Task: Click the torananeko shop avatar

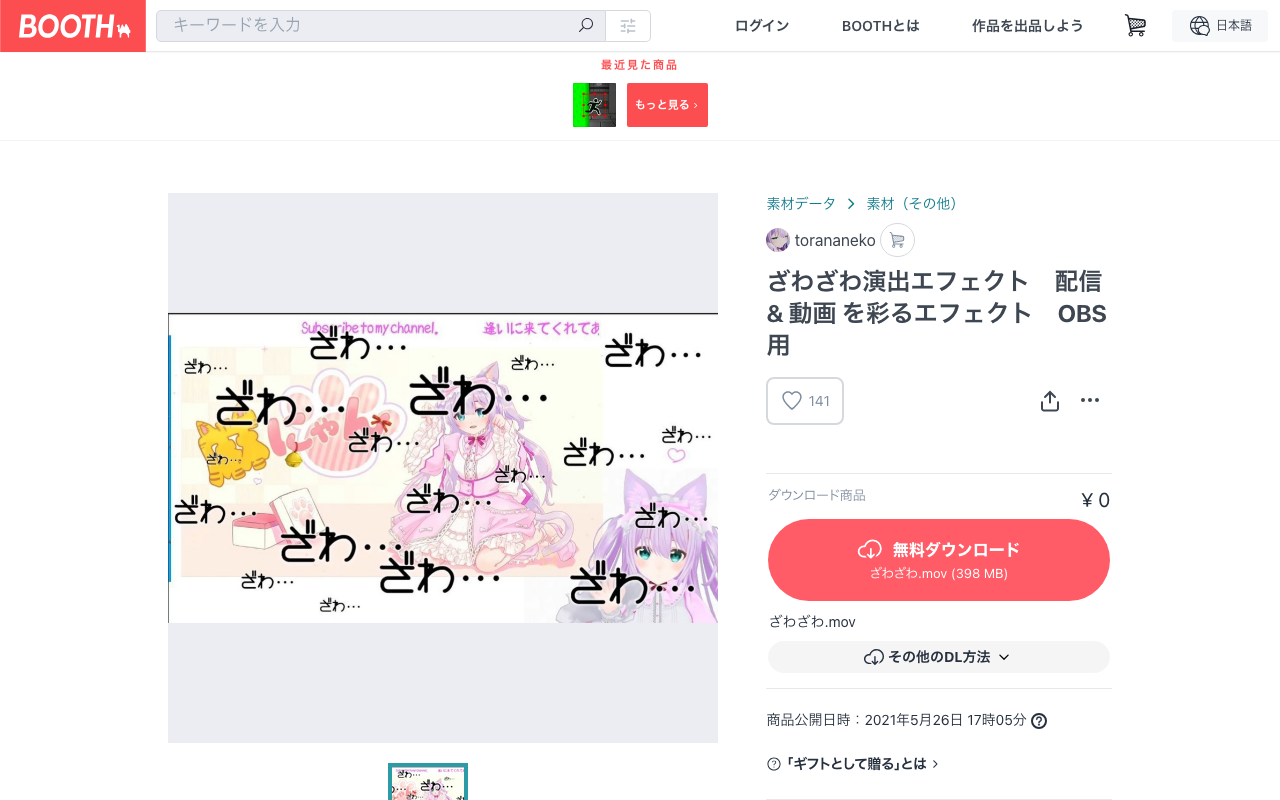Action: pyautogui.click(x=778, y=240)
